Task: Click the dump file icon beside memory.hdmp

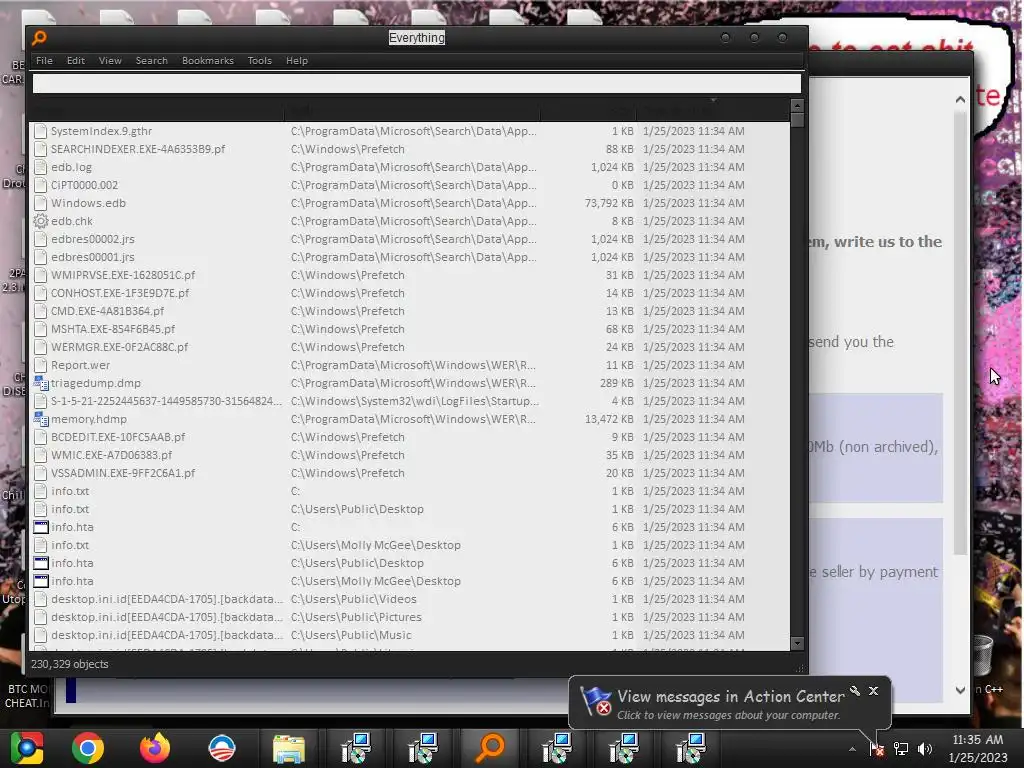Action: point(40,419)
